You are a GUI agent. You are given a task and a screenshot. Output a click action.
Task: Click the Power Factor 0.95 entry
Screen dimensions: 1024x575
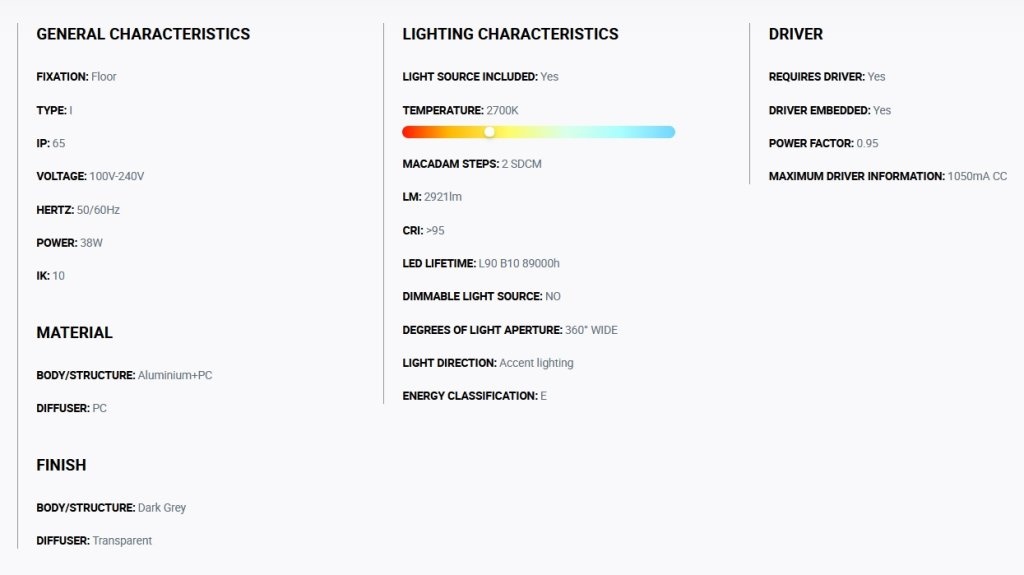coord(824,143)
